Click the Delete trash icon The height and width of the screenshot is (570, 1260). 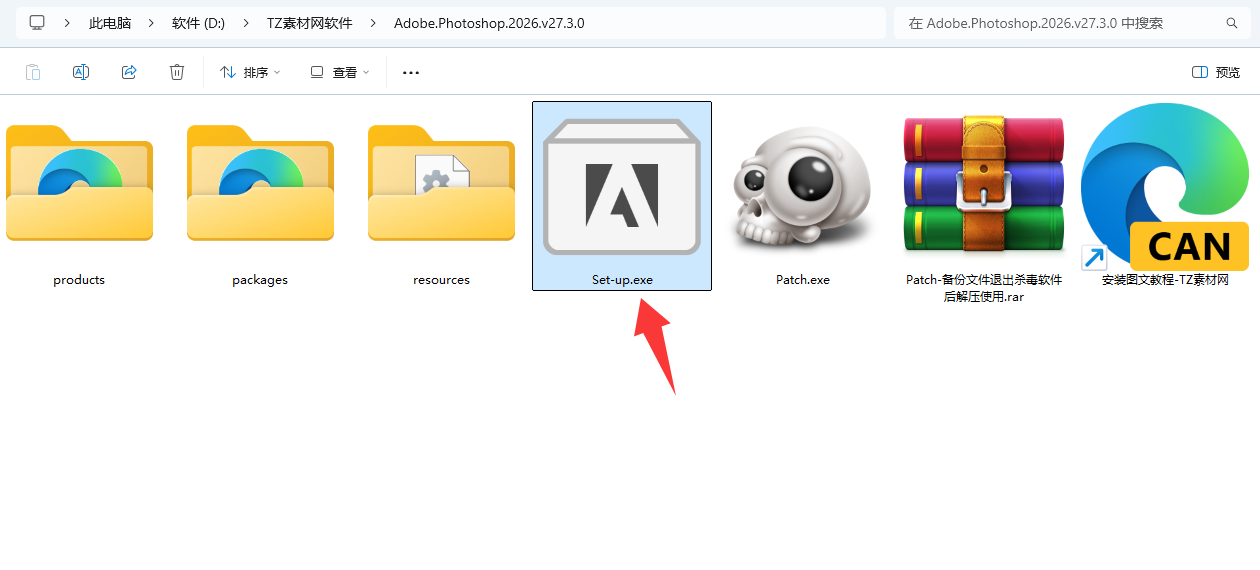pos(177,72)
